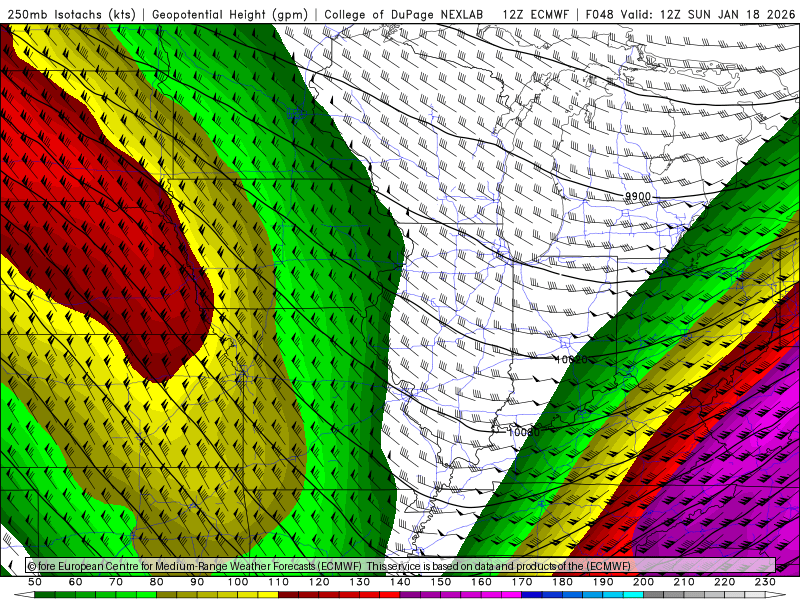Click the 200 value on the color scale
This screenshot has height=600, width=800.
click(643, 582)
